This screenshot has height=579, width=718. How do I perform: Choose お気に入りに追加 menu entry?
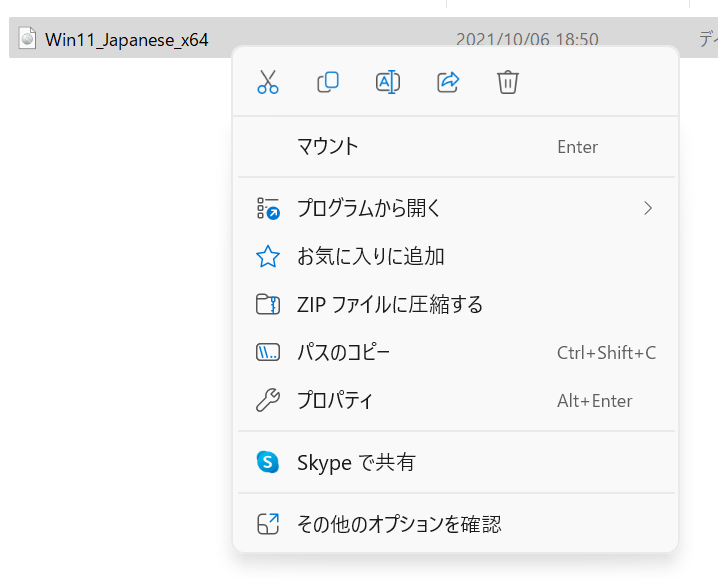coord(370,257)
